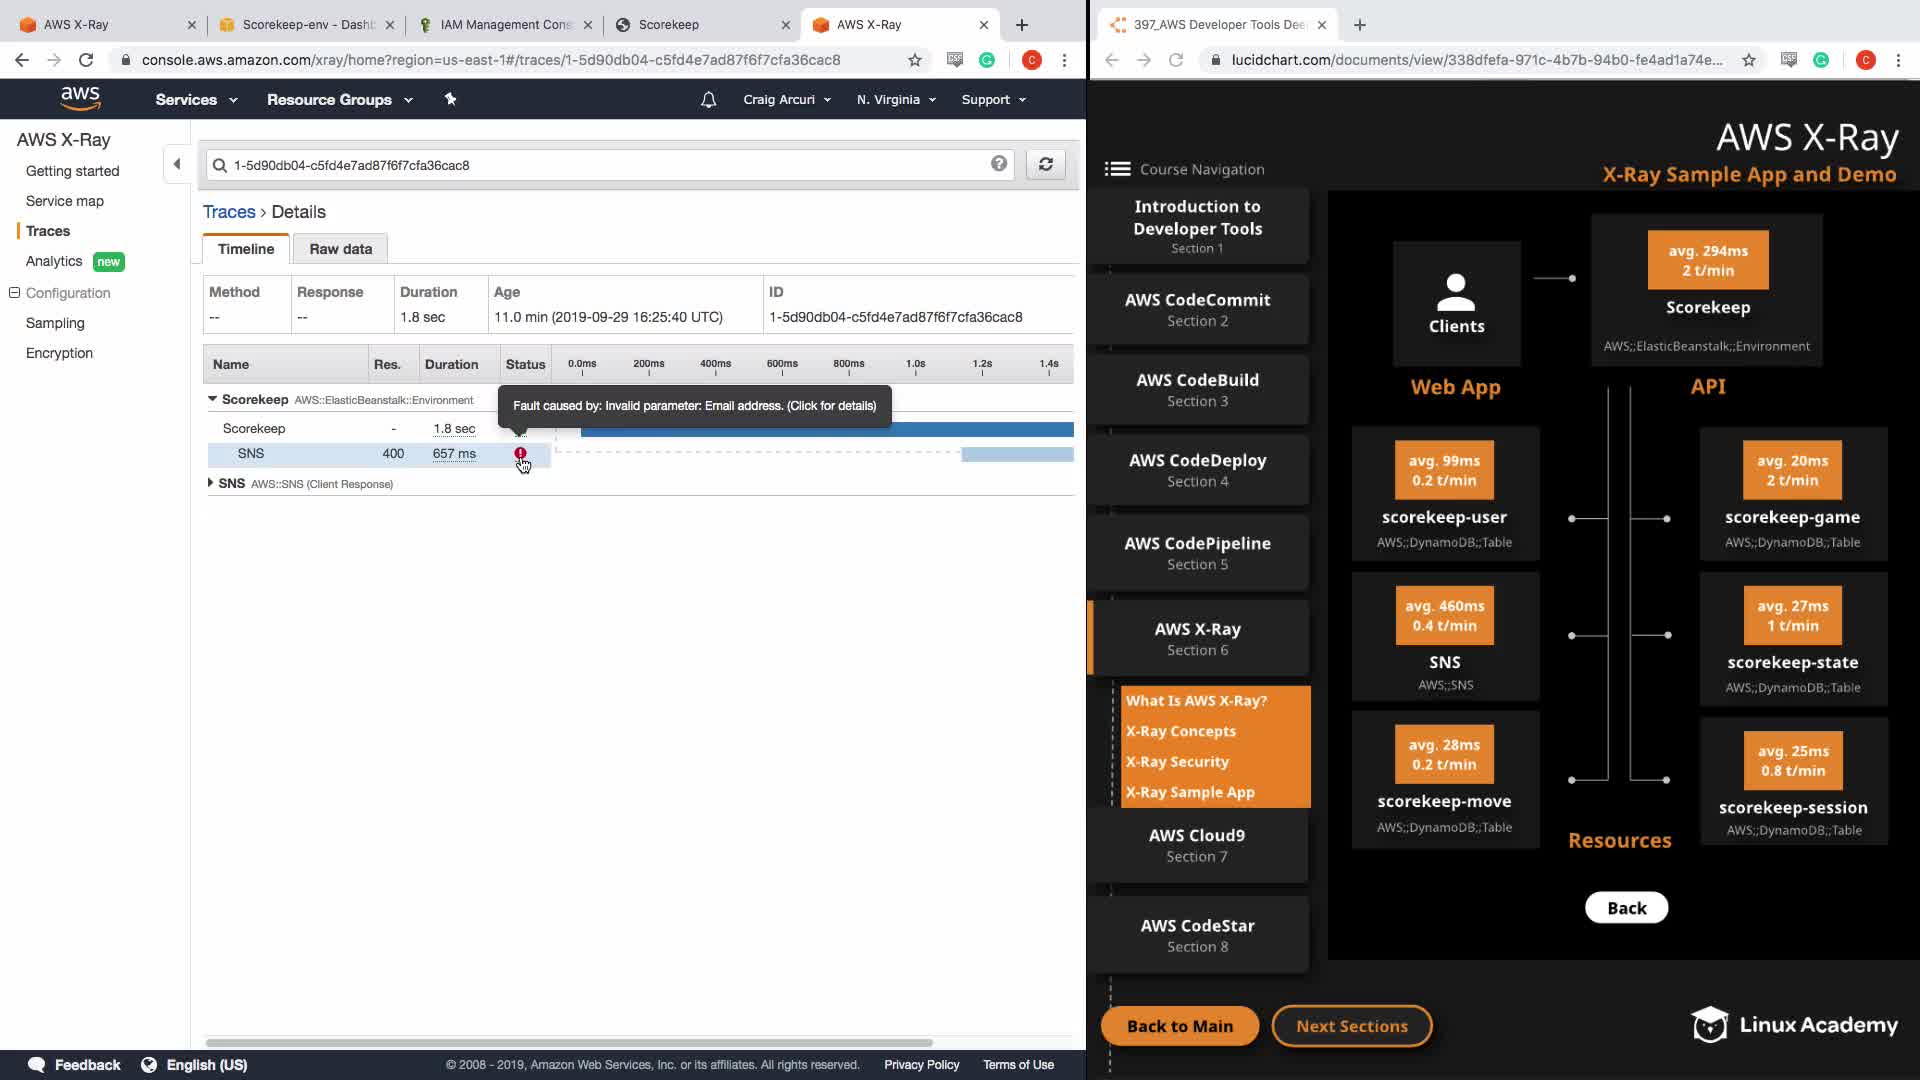Click the trace ID search field
Screen dimensions: 1920x1080
point(600,165)
